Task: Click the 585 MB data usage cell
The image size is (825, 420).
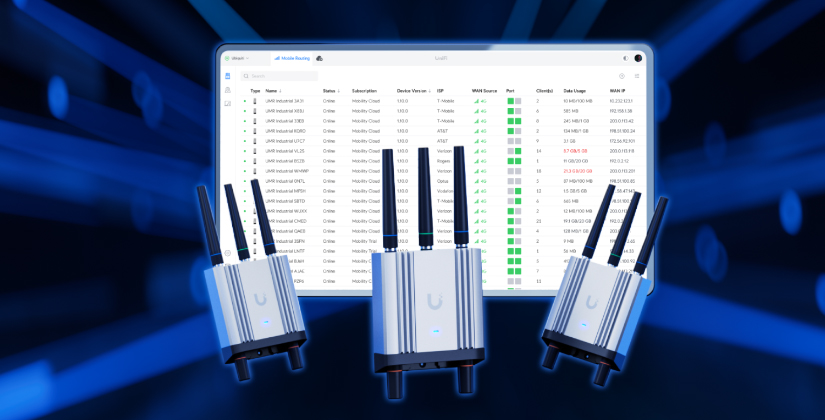Action: click(x=571, y=111)
